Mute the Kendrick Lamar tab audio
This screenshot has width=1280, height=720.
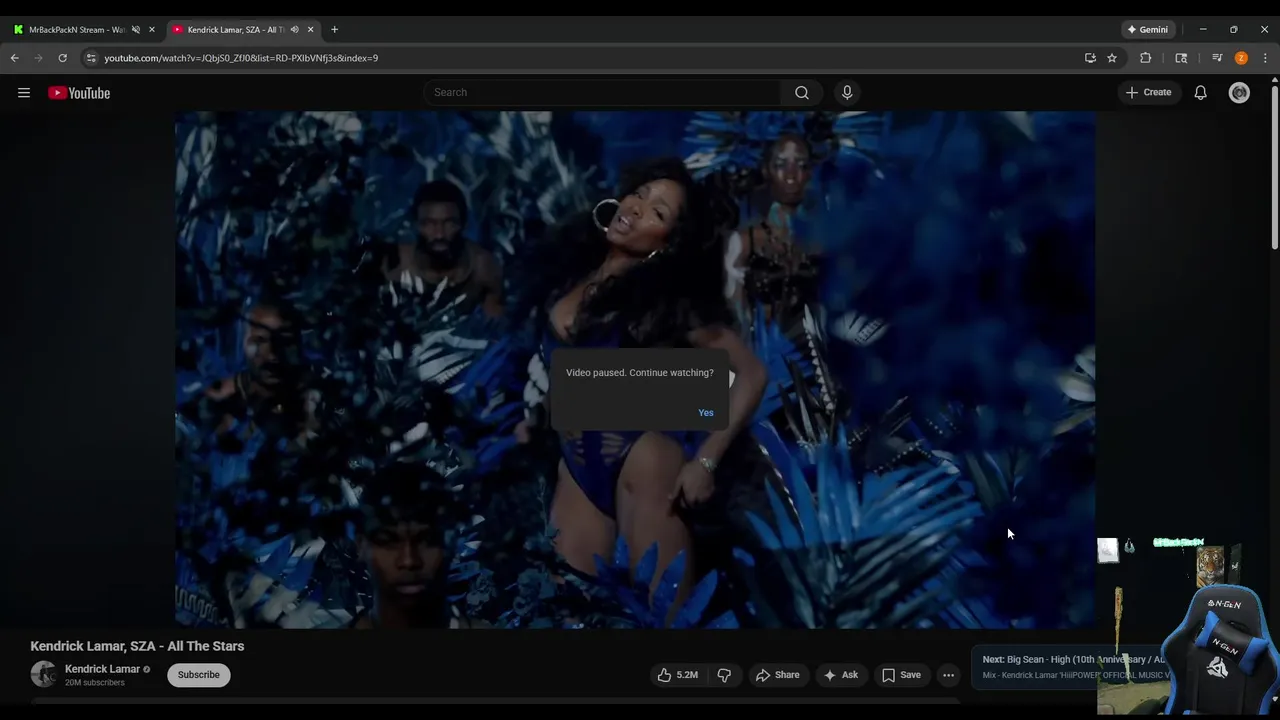(294, 30)
